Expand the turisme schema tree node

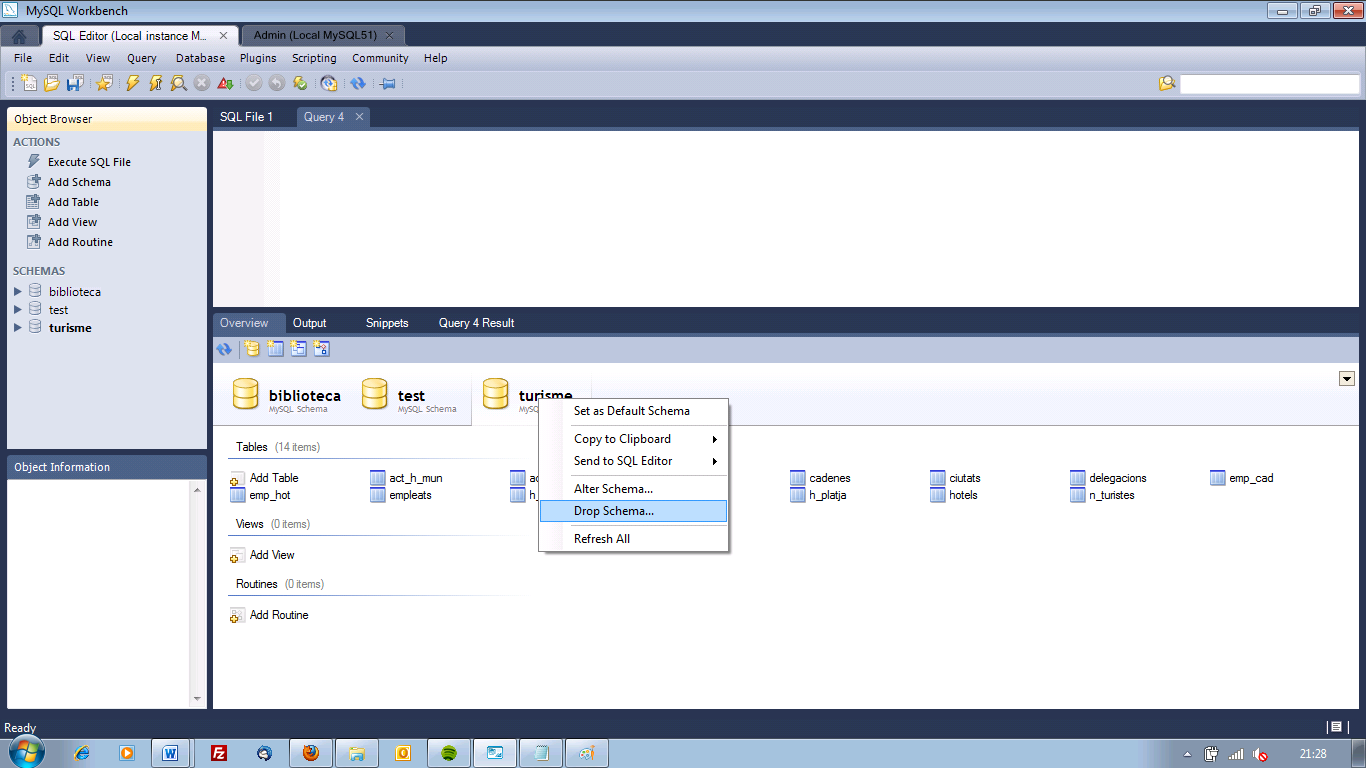[17, 328]
